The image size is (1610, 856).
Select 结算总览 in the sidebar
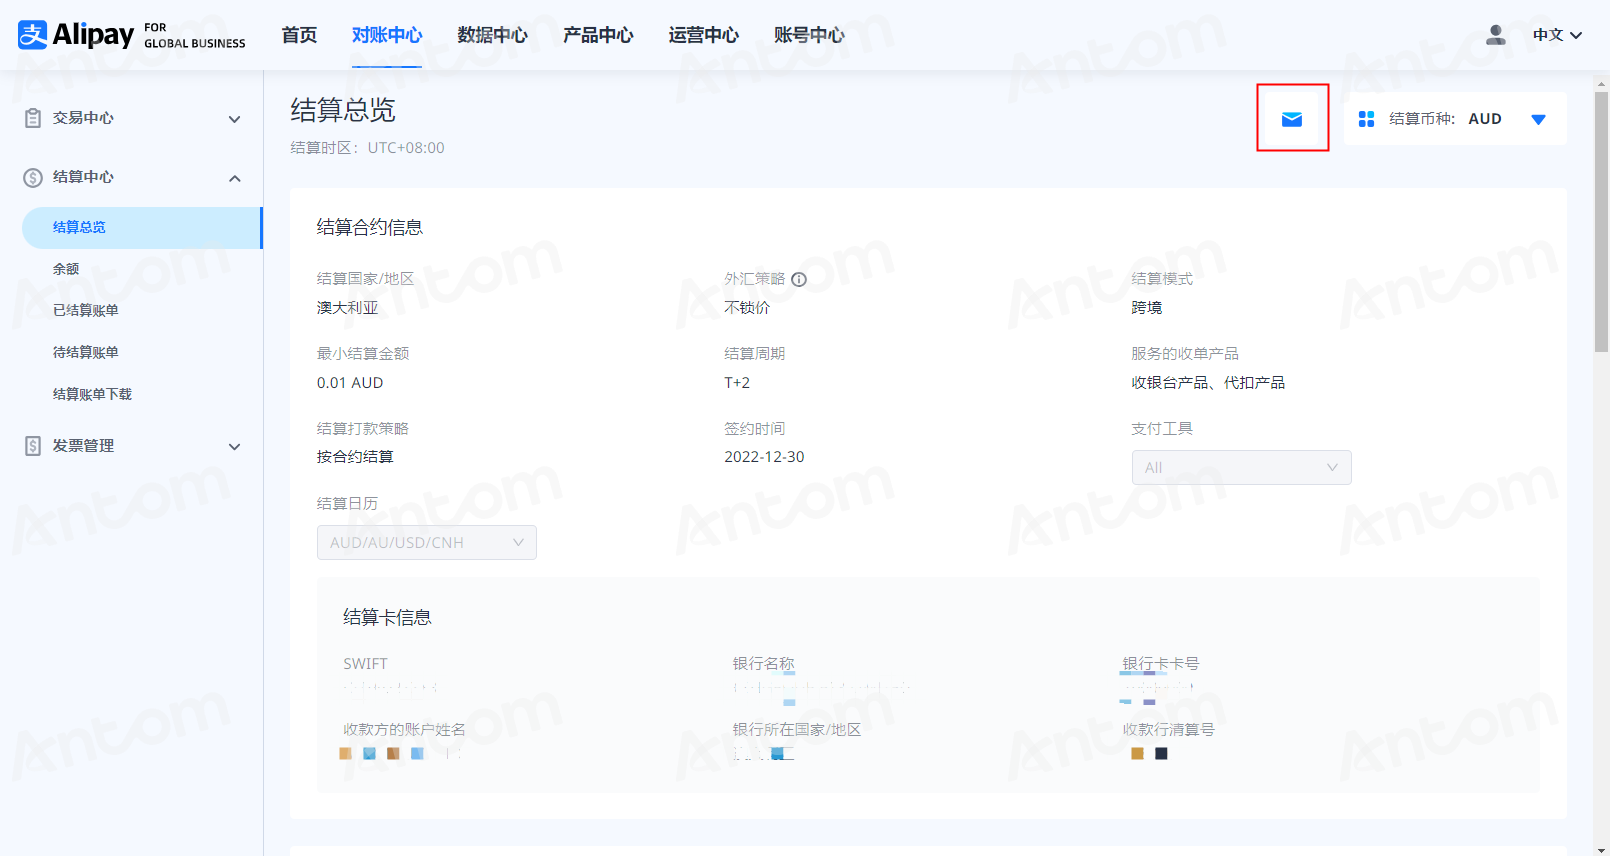[x=141, y=228]
